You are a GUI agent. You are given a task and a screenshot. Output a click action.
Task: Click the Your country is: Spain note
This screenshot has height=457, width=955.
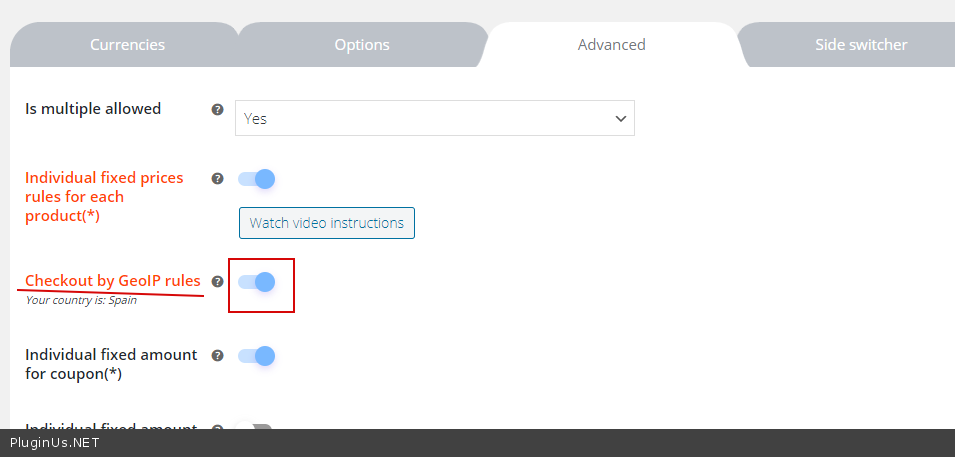[x=81, y=300]
